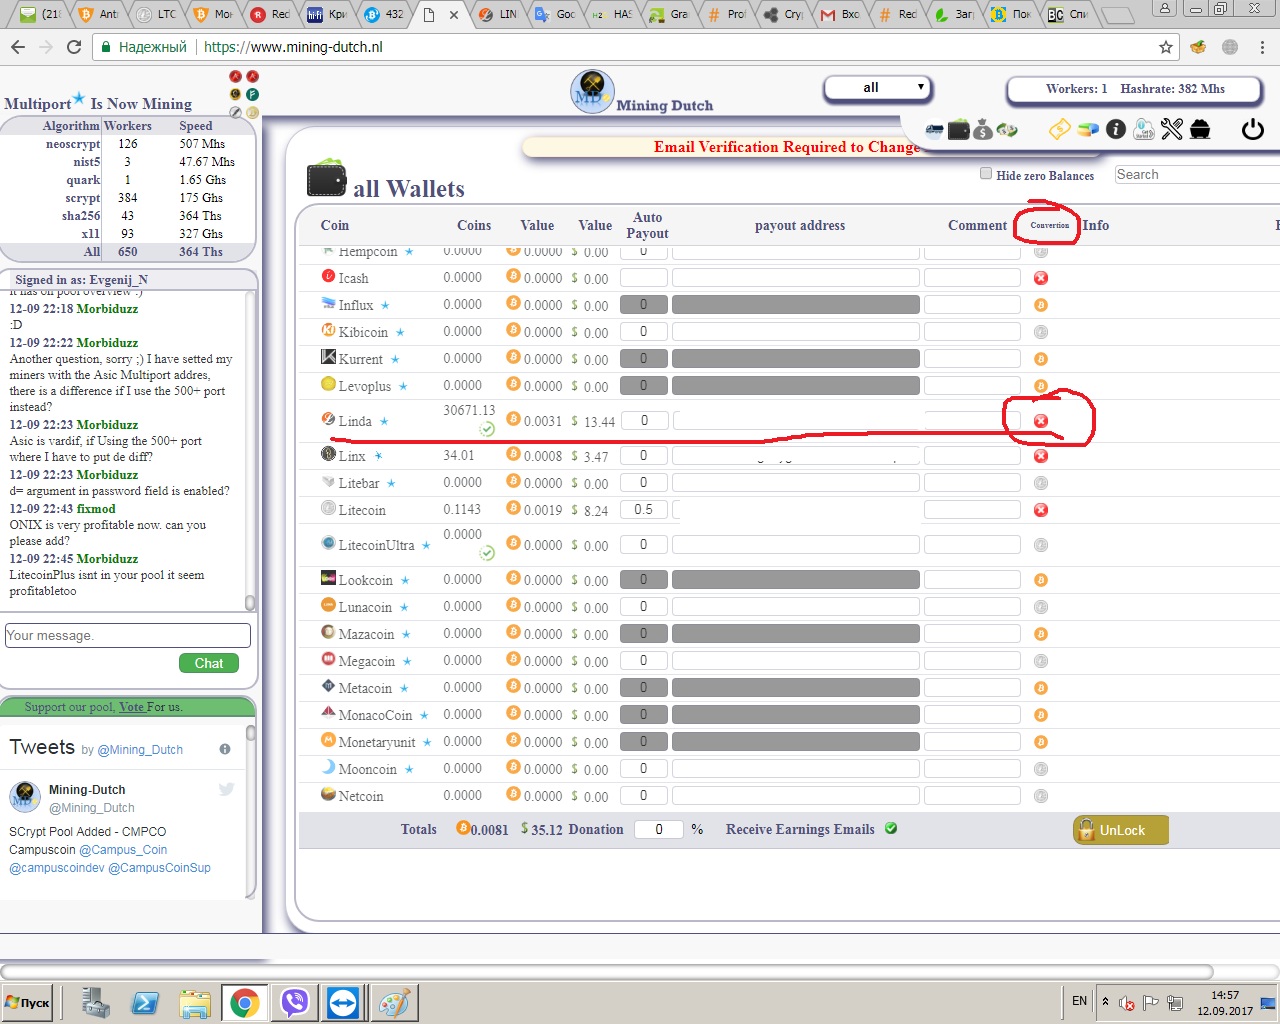This screenshot has height=1024, width=1280.
Task: Click the Workers Hashrate status box
Action: point(1134,89)
